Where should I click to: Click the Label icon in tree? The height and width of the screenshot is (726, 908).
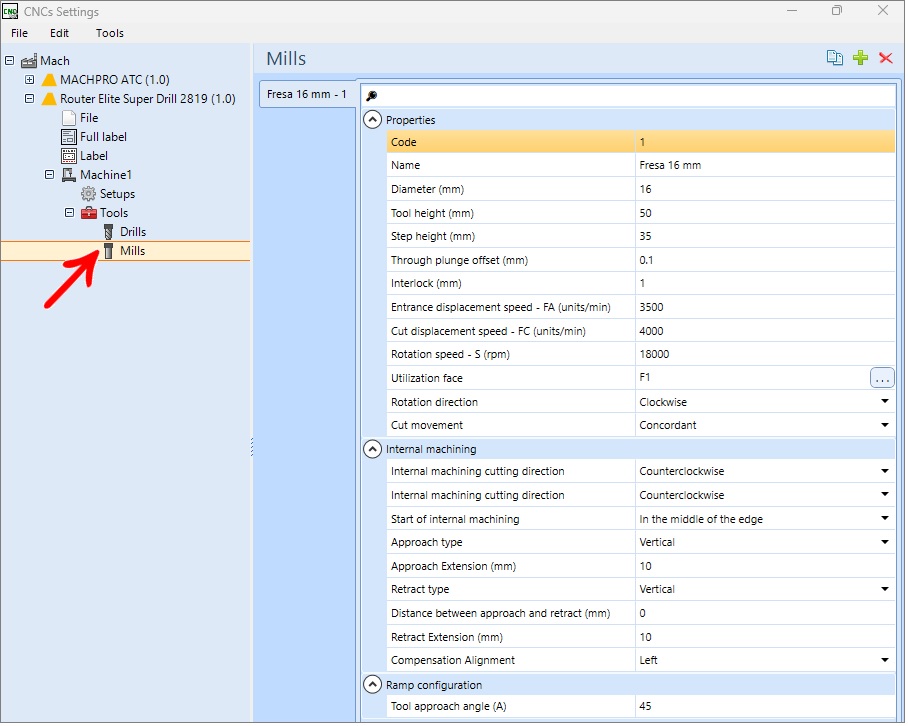tap(69, 156)
